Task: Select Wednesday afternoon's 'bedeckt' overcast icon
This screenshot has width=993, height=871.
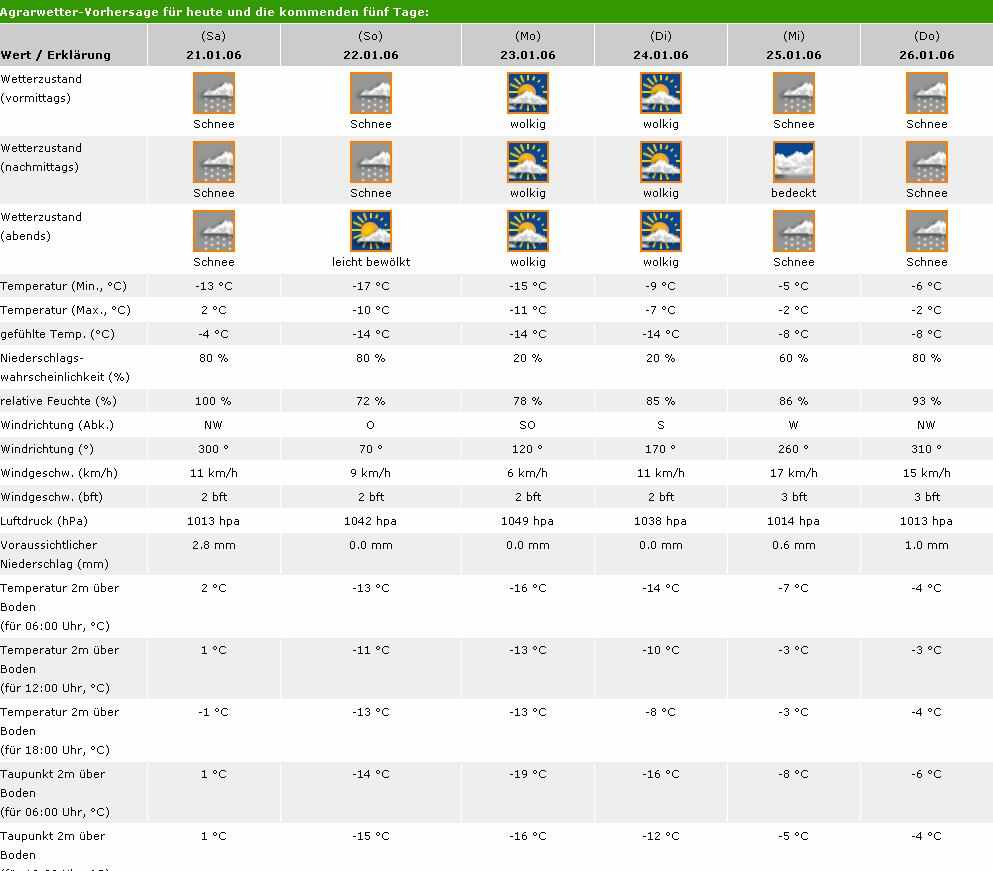Action: click(x=793, y=162)
